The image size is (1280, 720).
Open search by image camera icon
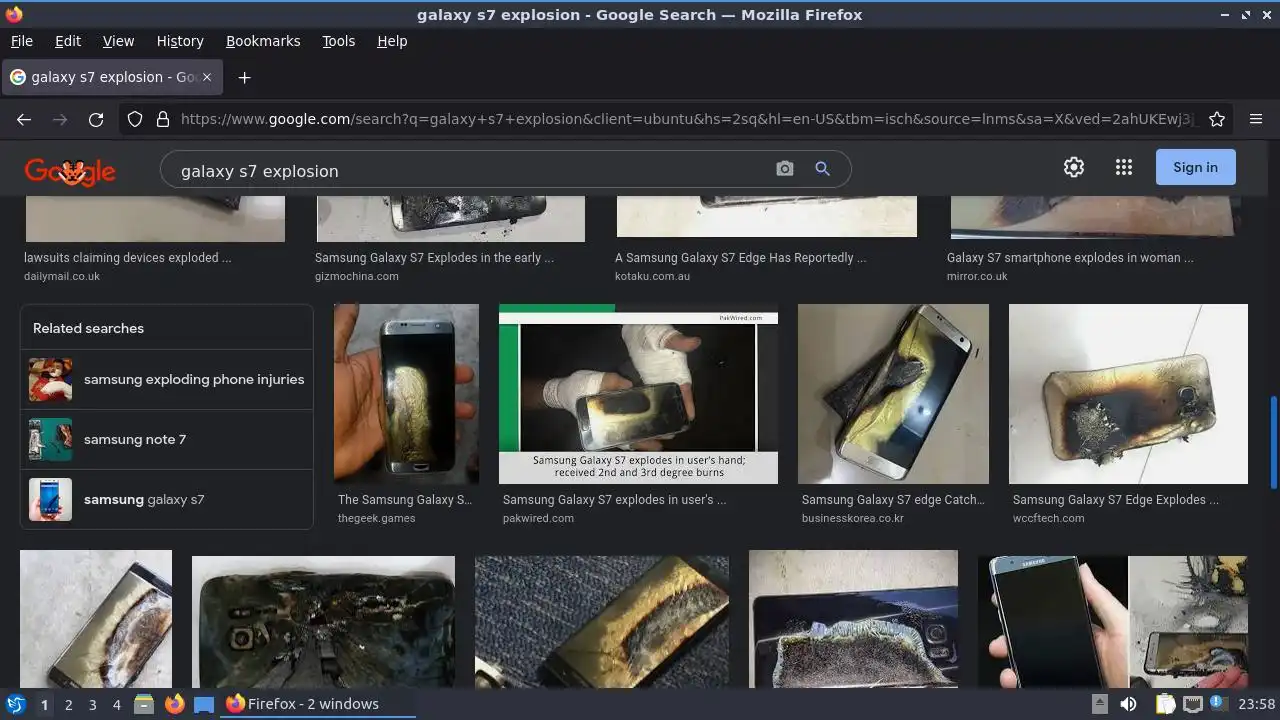pos(785,169)
